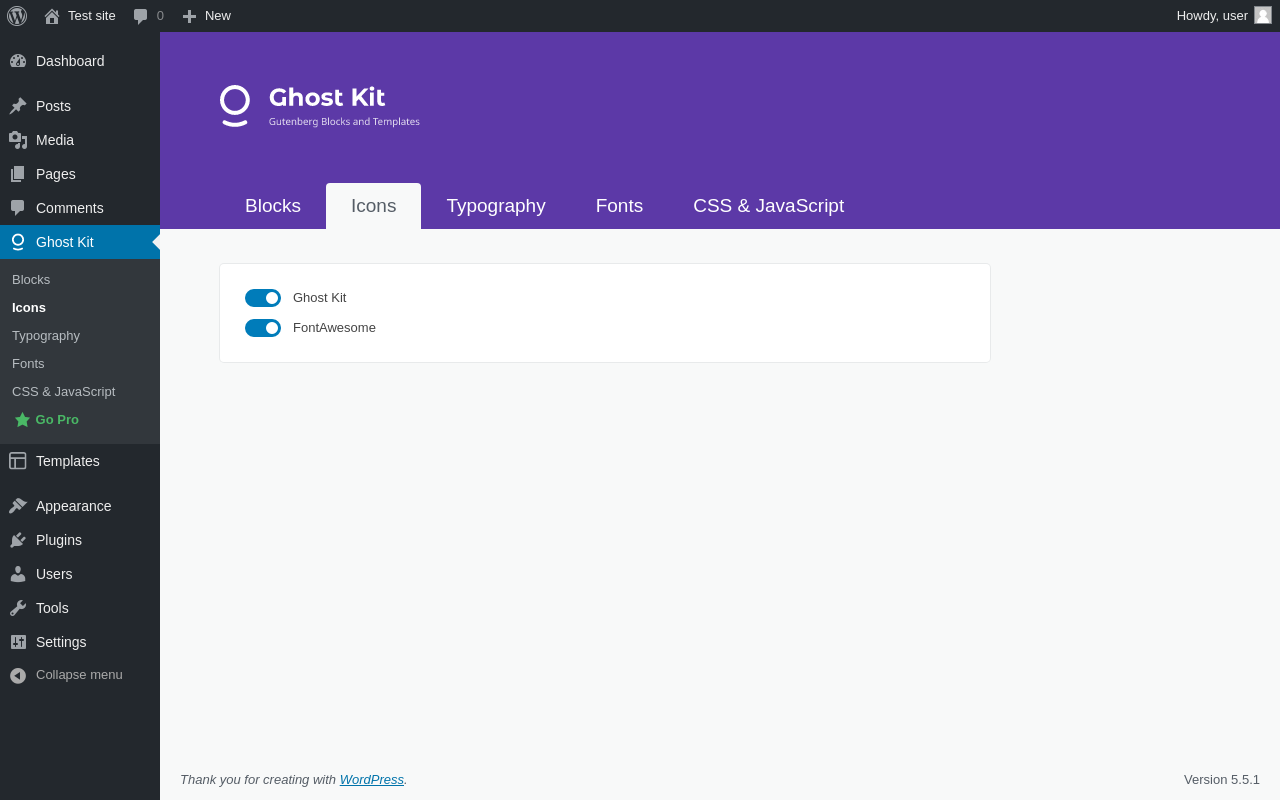Open the Pages menu label
Image resolution: width=1280 pixels, height=800 pixels.
tap(56, 174)
